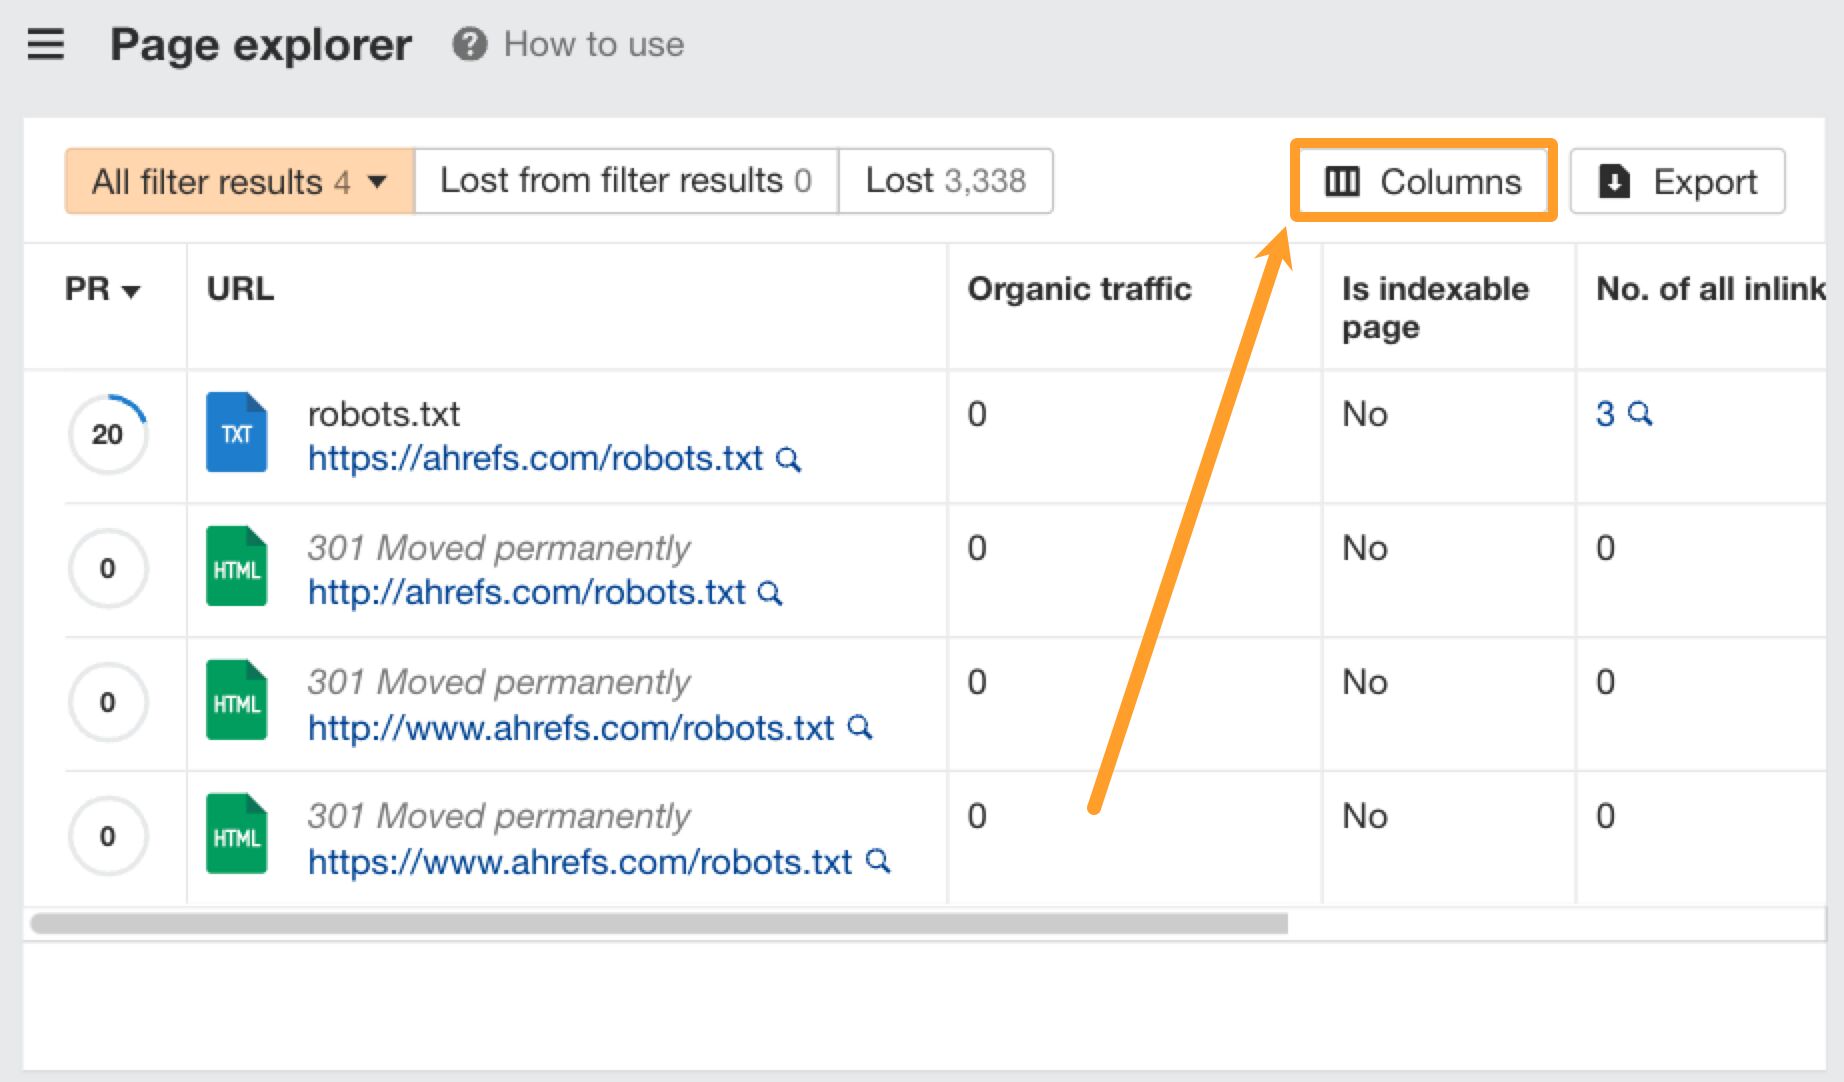Click the PR column sort arrow
Screen dimensions: 1844x1082
tap(130, 291)
